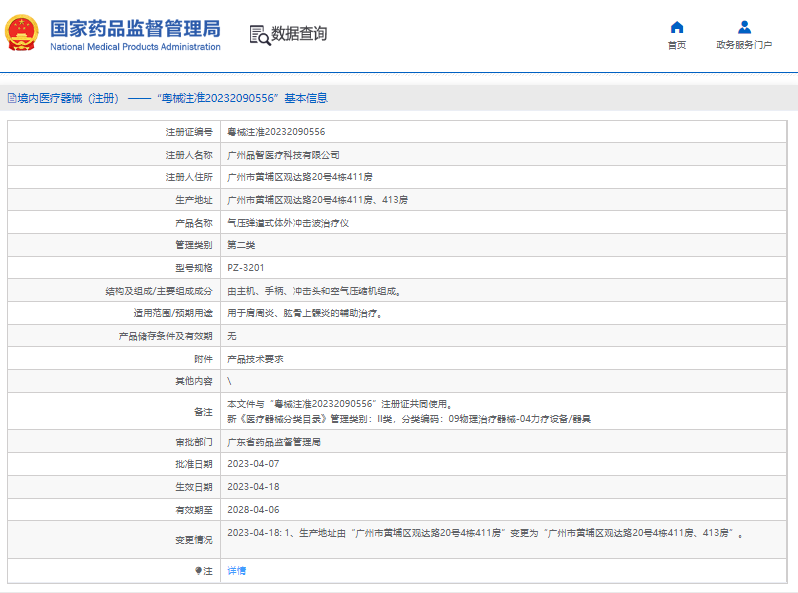Click expiry date 2028-04-06
The image size is (798, 593).
pyautogui.click(x=253, y=510)
